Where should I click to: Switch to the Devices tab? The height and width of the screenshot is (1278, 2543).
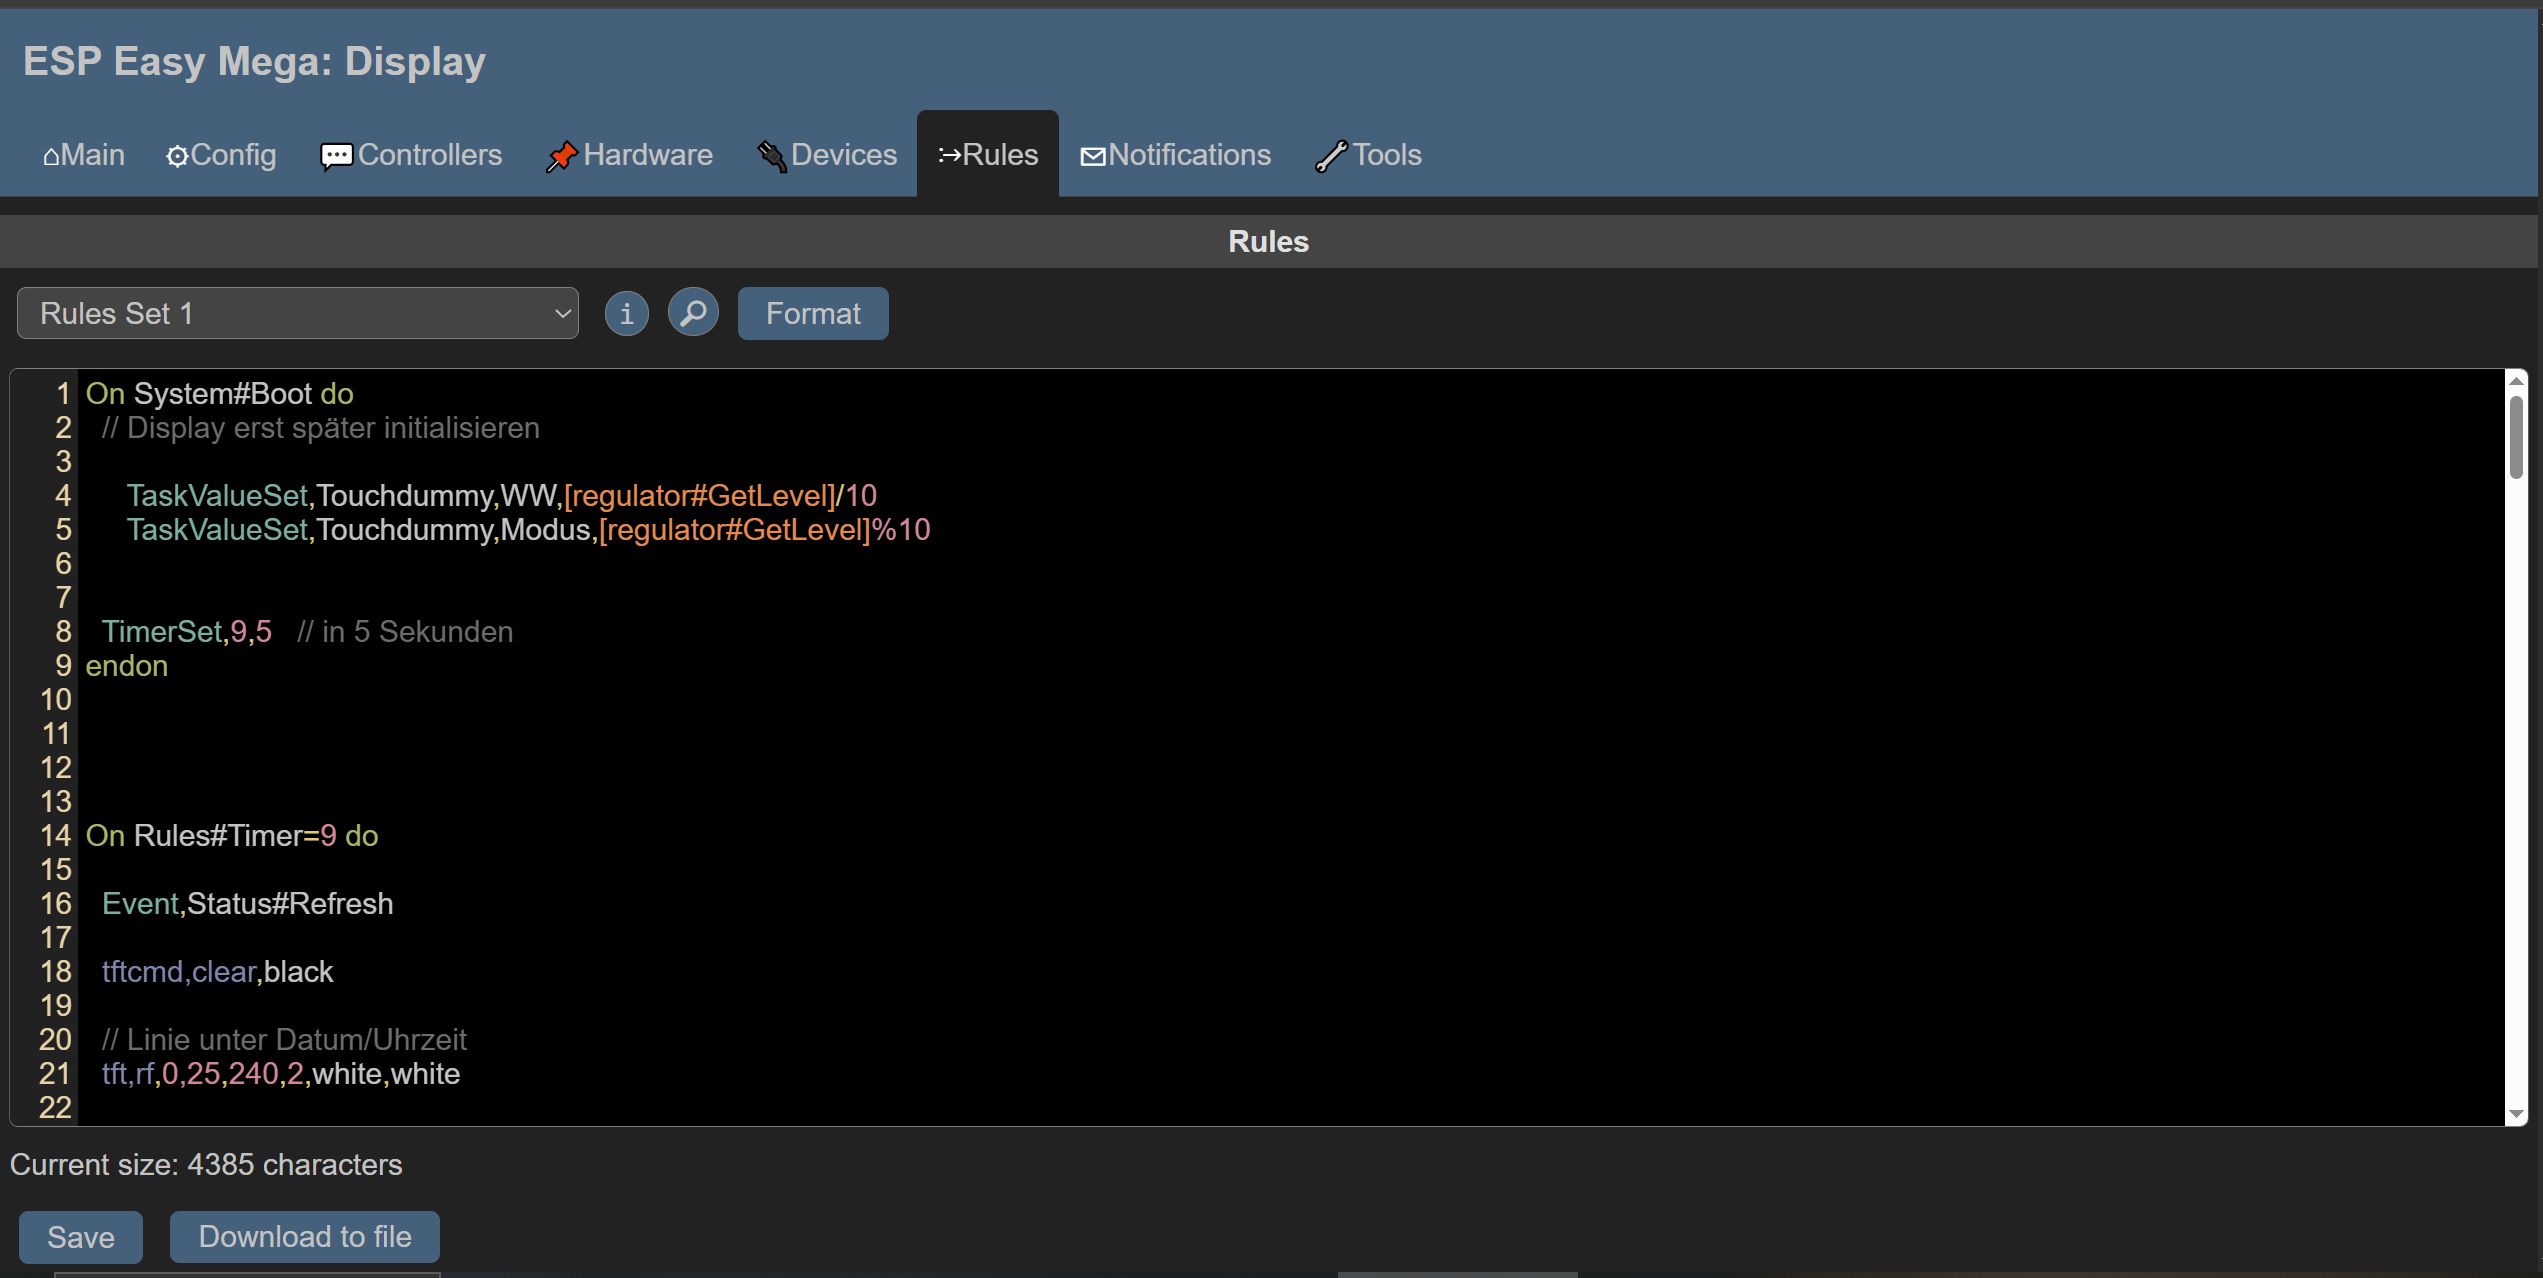pyautogui.click(x=827, y=155)
